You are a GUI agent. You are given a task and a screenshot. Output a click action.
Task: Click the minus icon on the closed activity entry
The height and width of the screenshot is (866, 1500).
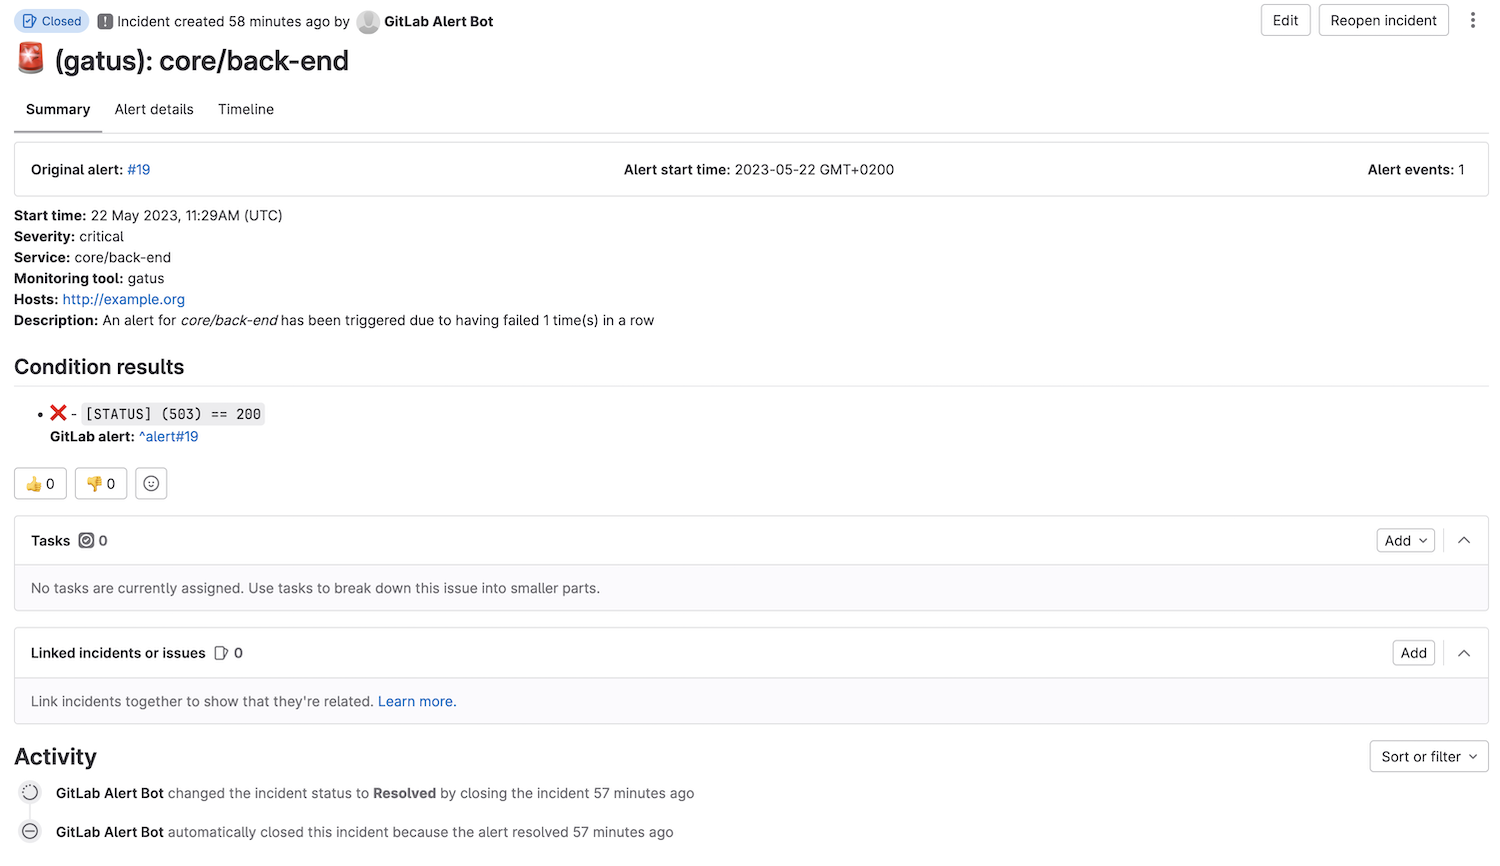pyautogui.click(x=29, y=831)
